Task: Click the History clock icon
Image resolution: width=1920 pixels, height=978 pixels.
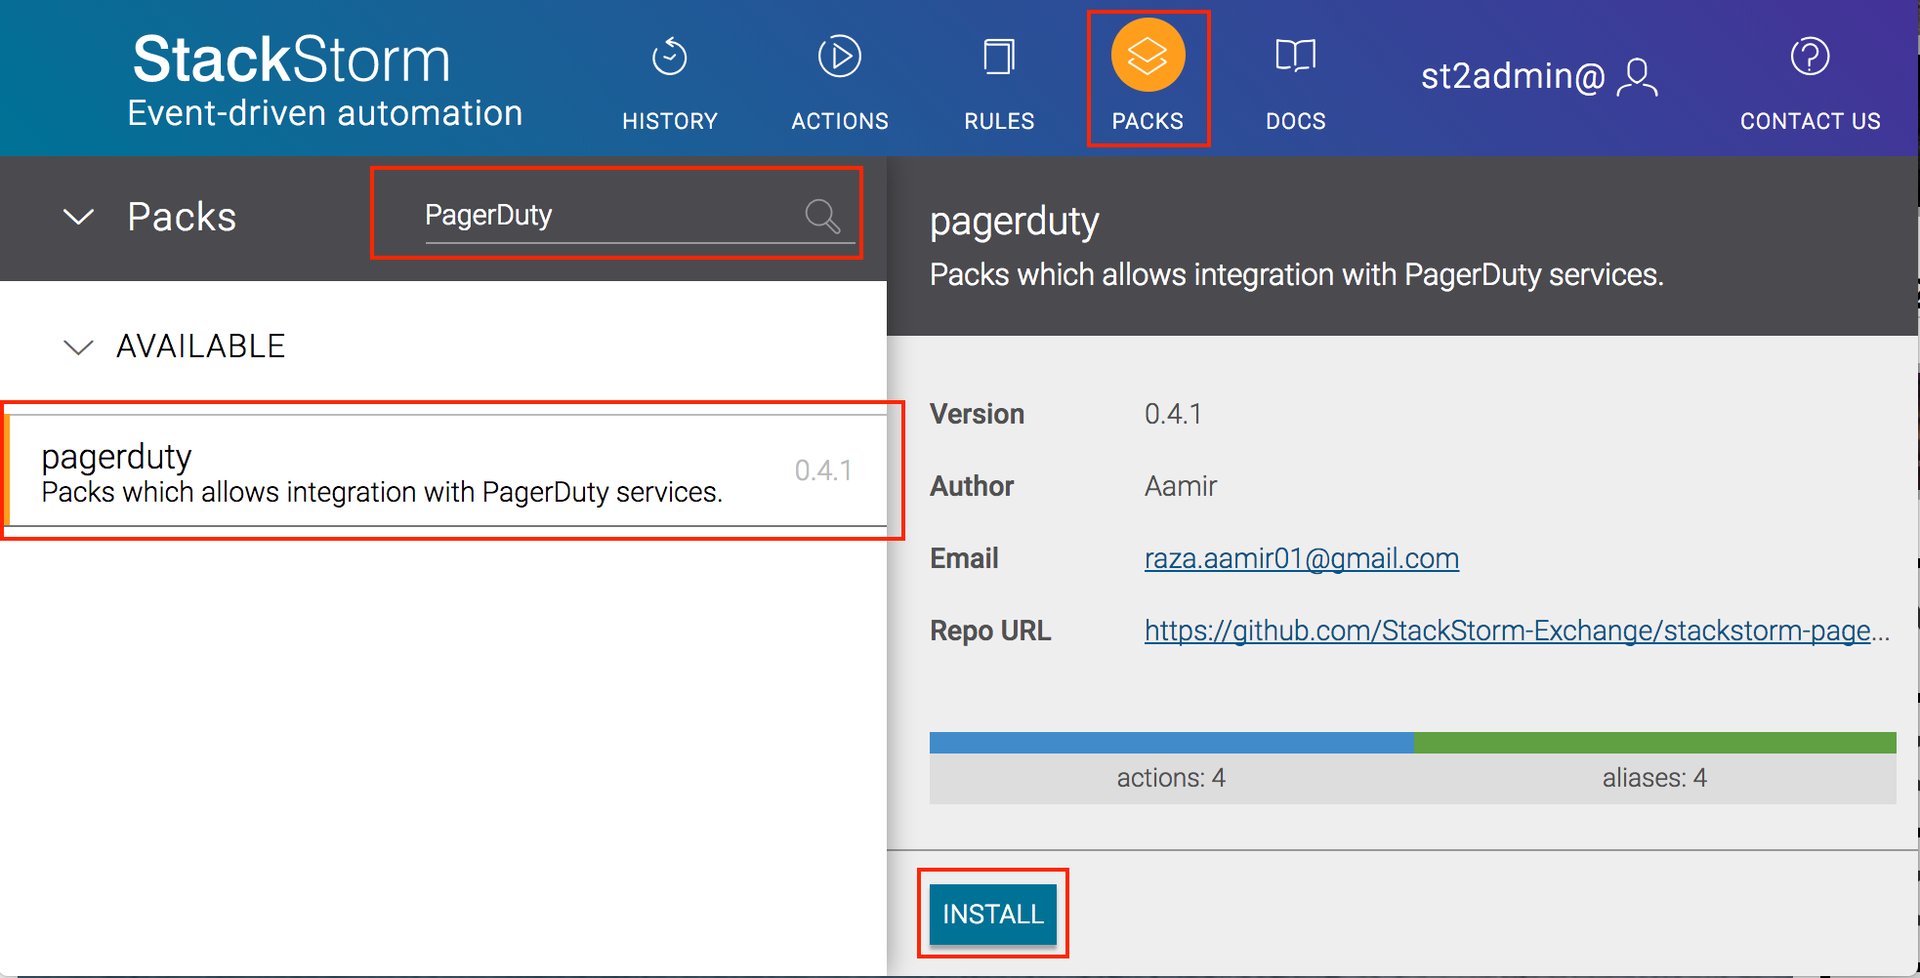Action: coord(669,57)
